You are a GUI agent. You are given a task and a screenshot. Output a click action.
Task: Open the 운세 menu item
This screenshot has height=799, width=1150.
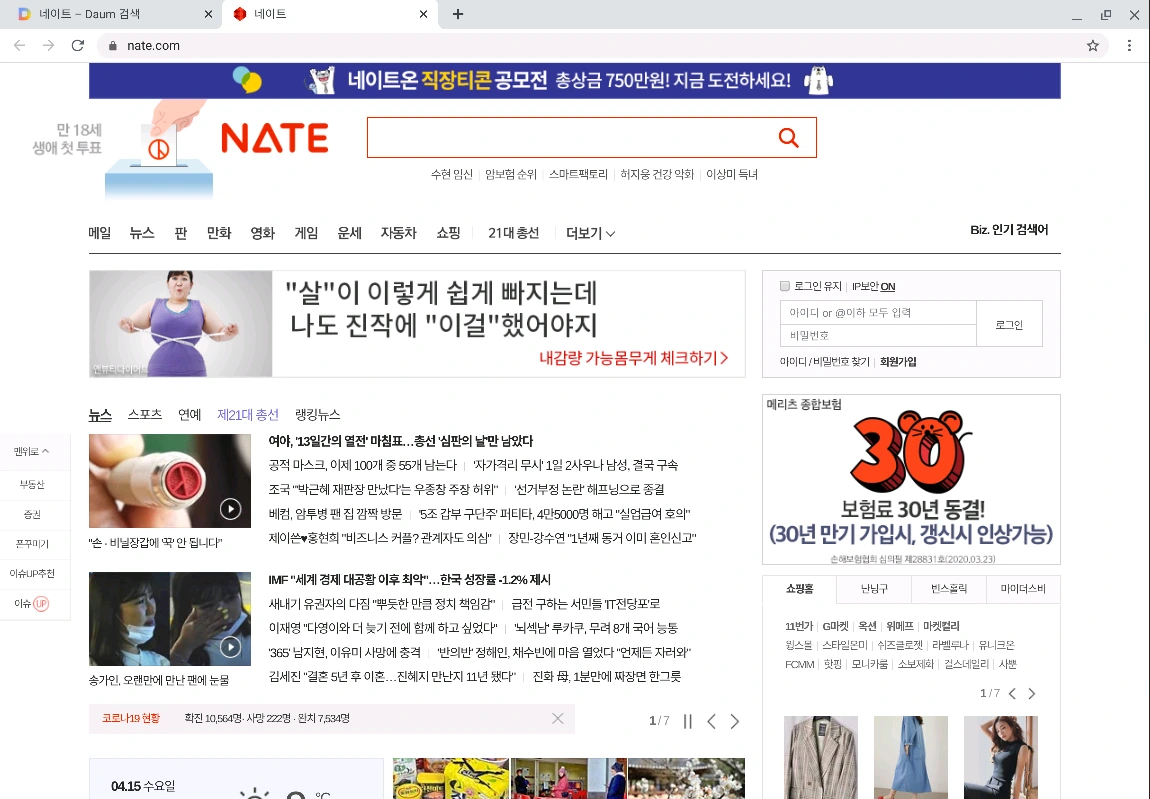349,233
